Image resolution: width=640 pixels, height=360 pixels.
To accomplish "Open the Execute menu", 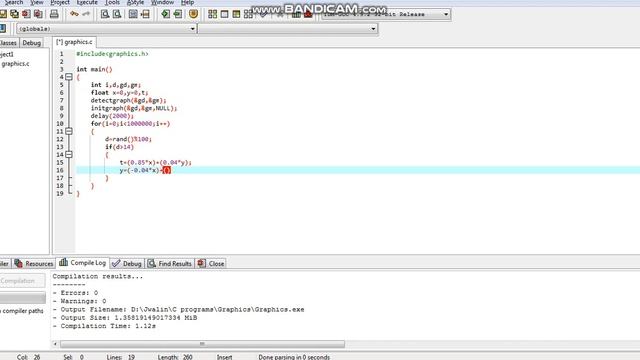I will tap(87, 2).
